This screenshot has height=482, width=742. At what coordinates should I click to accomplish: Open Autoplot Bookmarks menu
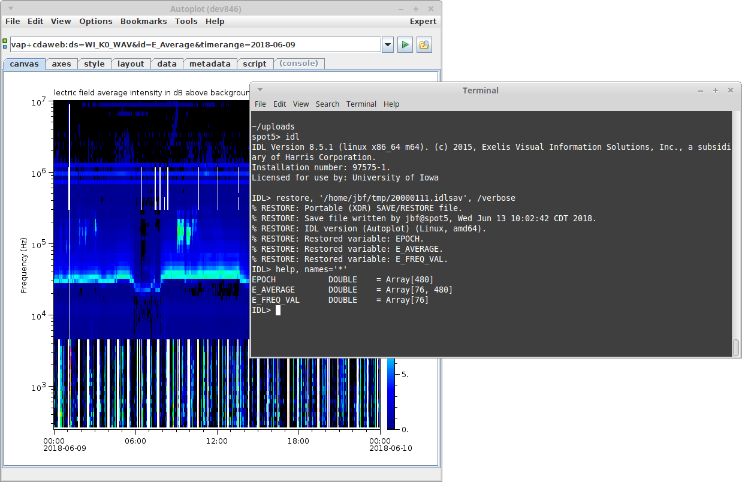pyautogui.click(x=143, y=21)
